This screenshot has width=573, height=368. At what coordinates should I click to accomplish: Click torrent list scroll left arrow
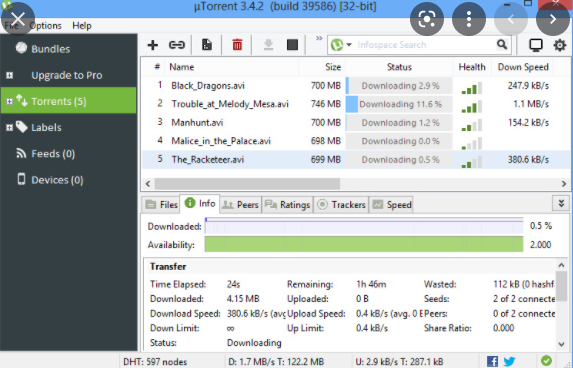coord(148,183)
